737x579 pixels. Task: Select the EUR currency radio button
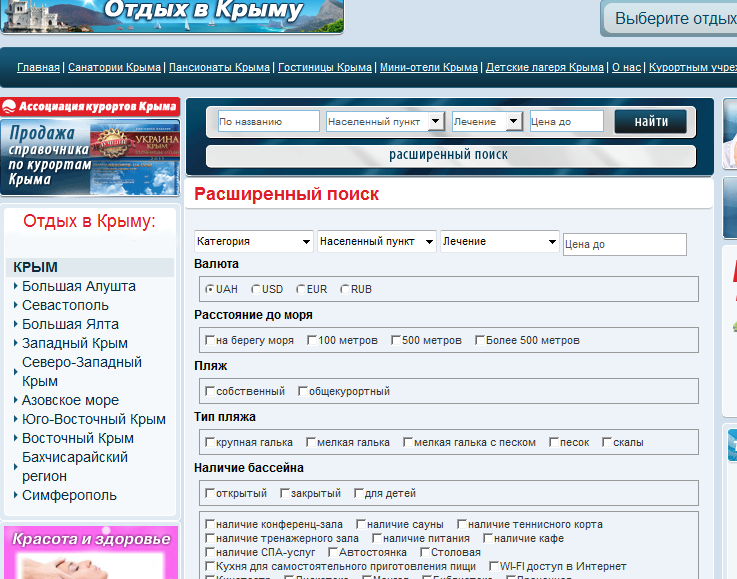[300, 289]
